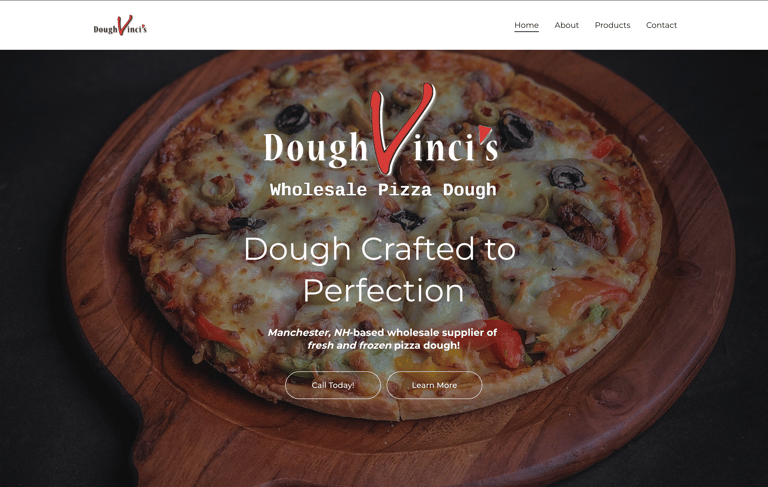The width and height of the screenshot is (768, 487).
Task: Click the Call Today! button
Action: point(333,385)
